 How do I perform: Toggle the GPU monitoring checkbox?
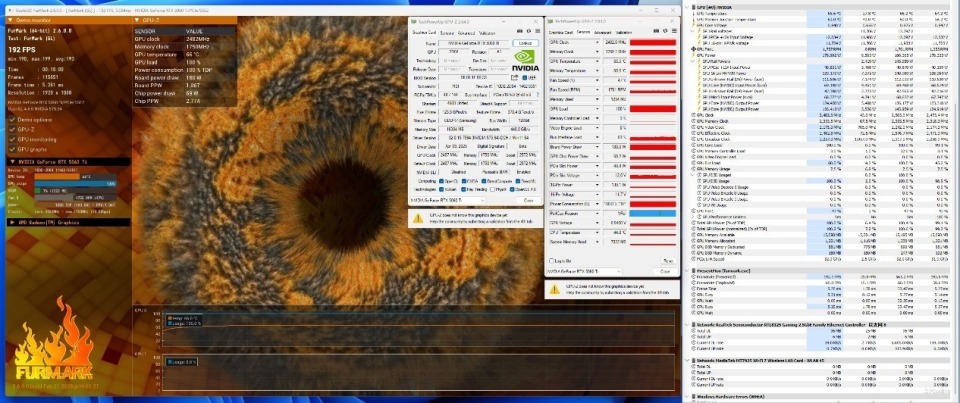point(13,139)
